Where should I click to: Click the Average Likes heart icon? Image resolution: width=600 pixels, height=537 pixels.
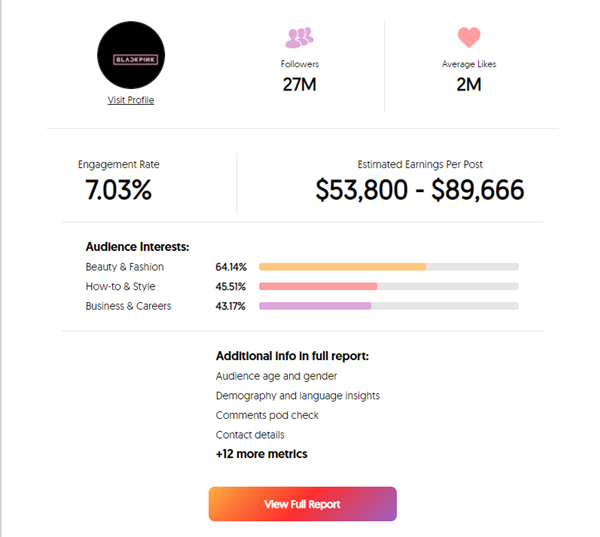click(469, 38)
